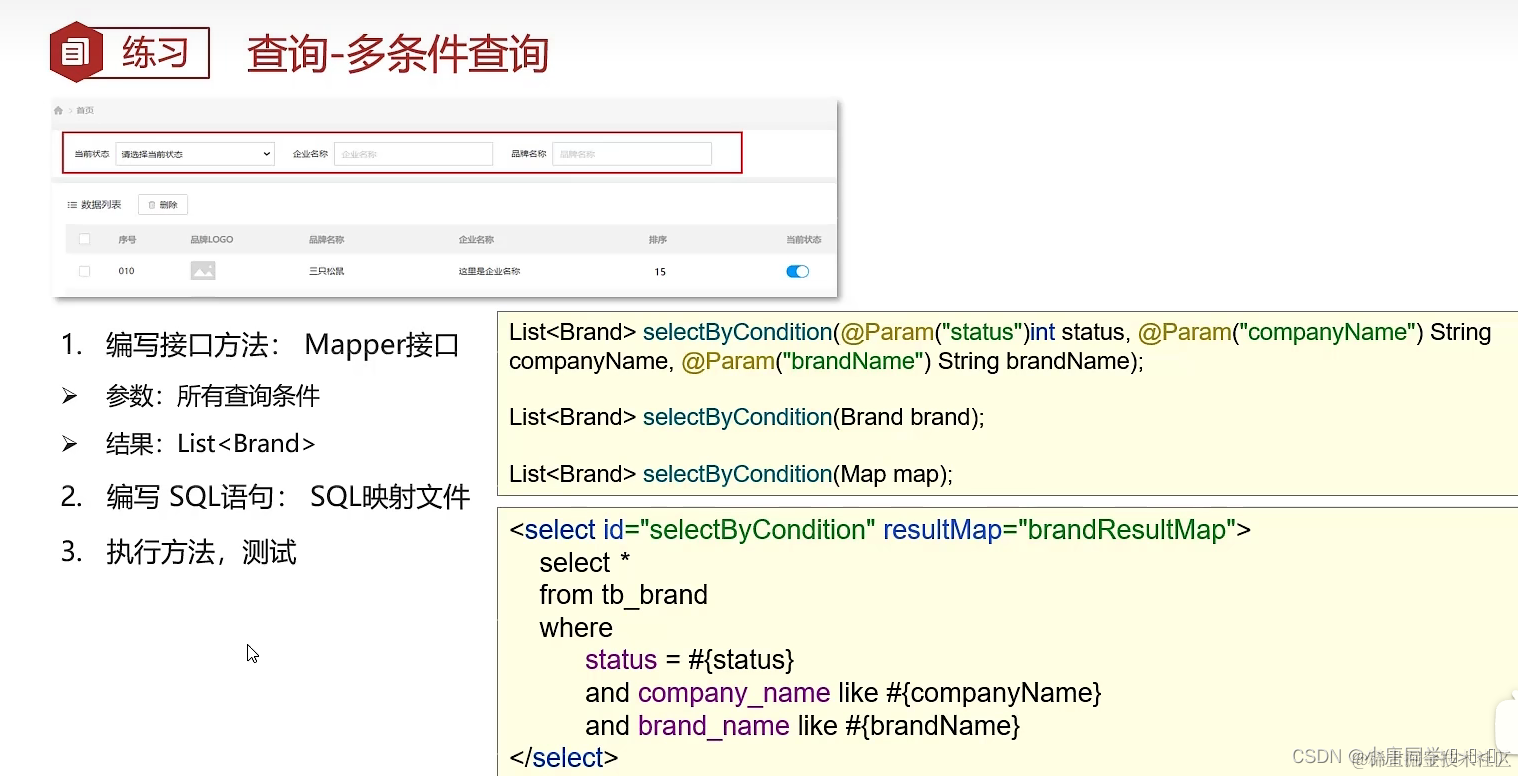Viewport: 1518px width, 776px height.
Task: Click the code line from tb_brand
Action: tap(623, 595)
